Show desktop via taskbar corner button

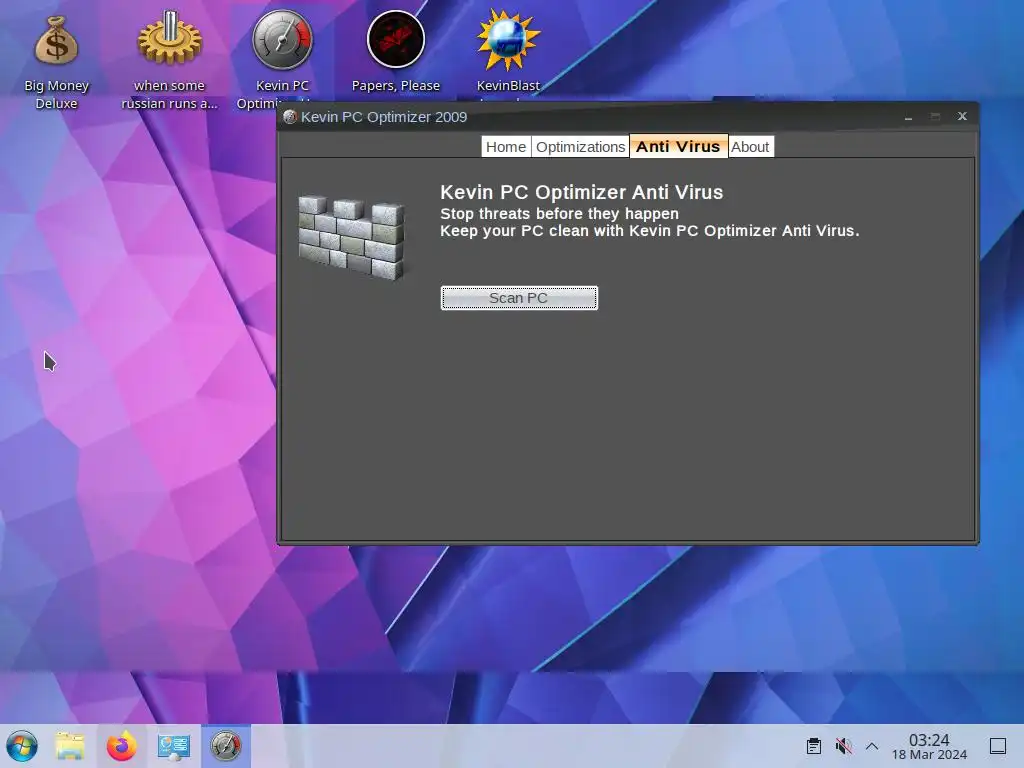(x=998, y=746)
